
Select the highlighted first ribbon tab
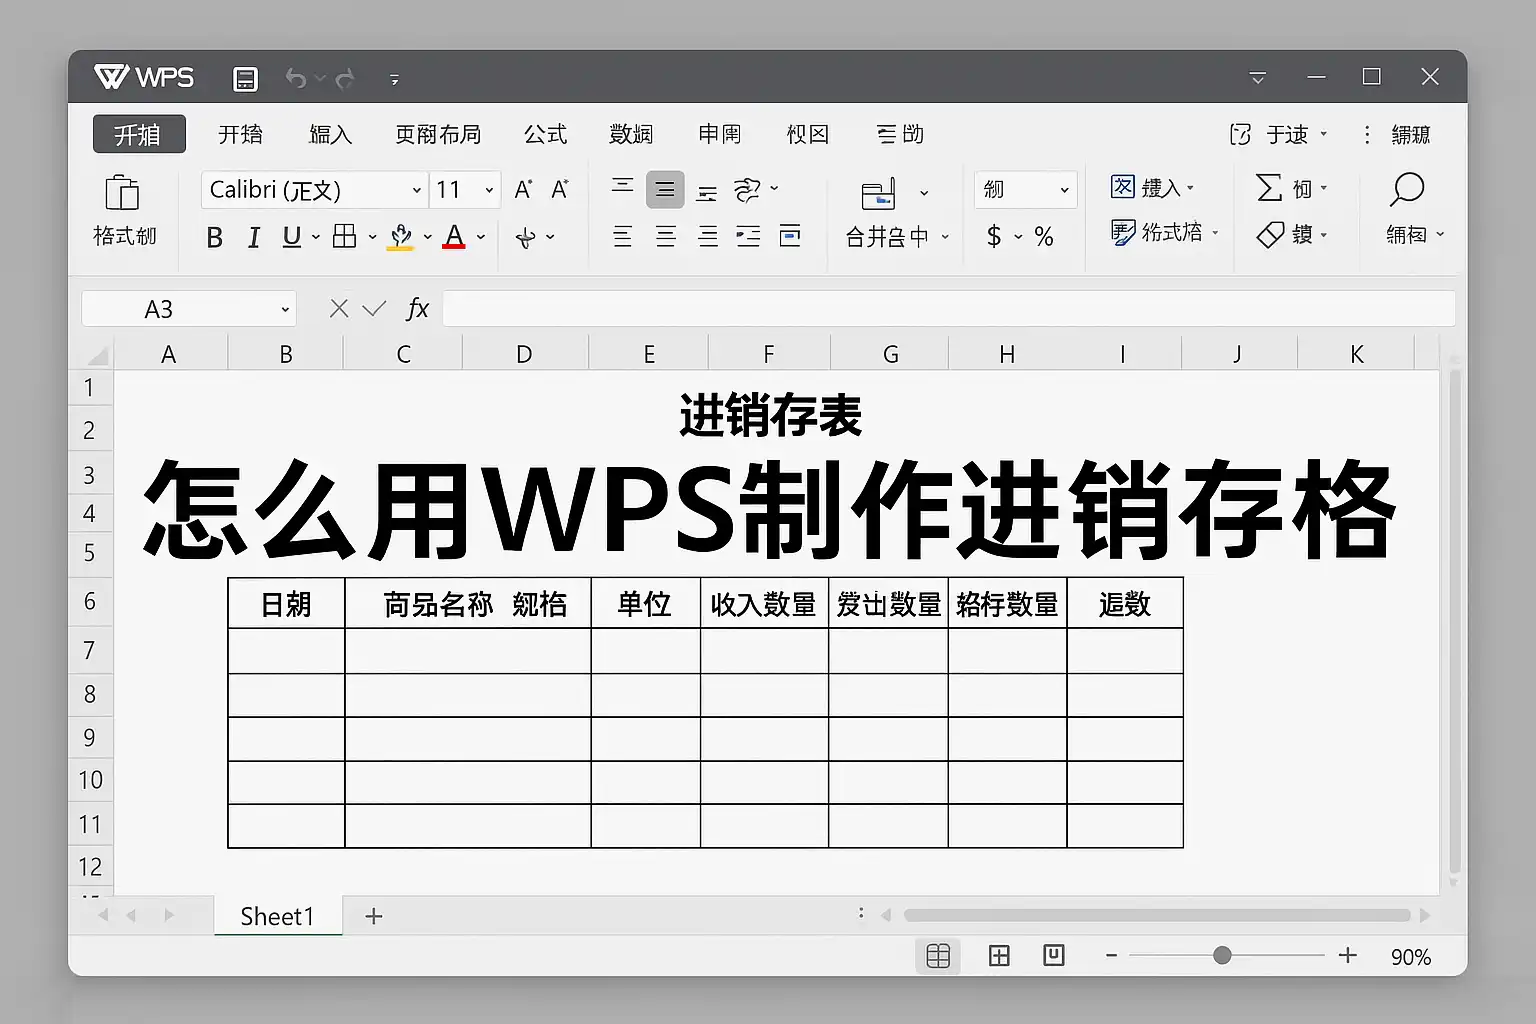[x=139, y=134]
